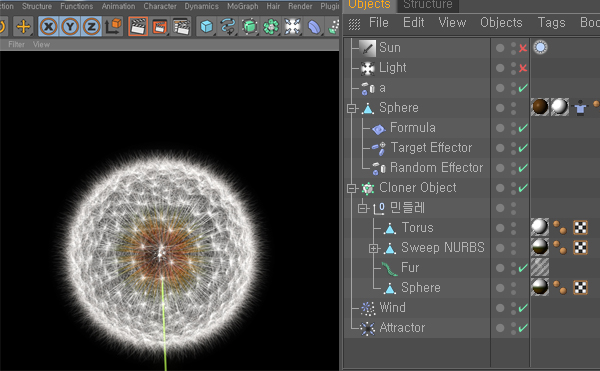Image resolution: width=600 pixels, height=371 pixels.
Task: Switch to the Objects tab
Action: coord(369,5)
